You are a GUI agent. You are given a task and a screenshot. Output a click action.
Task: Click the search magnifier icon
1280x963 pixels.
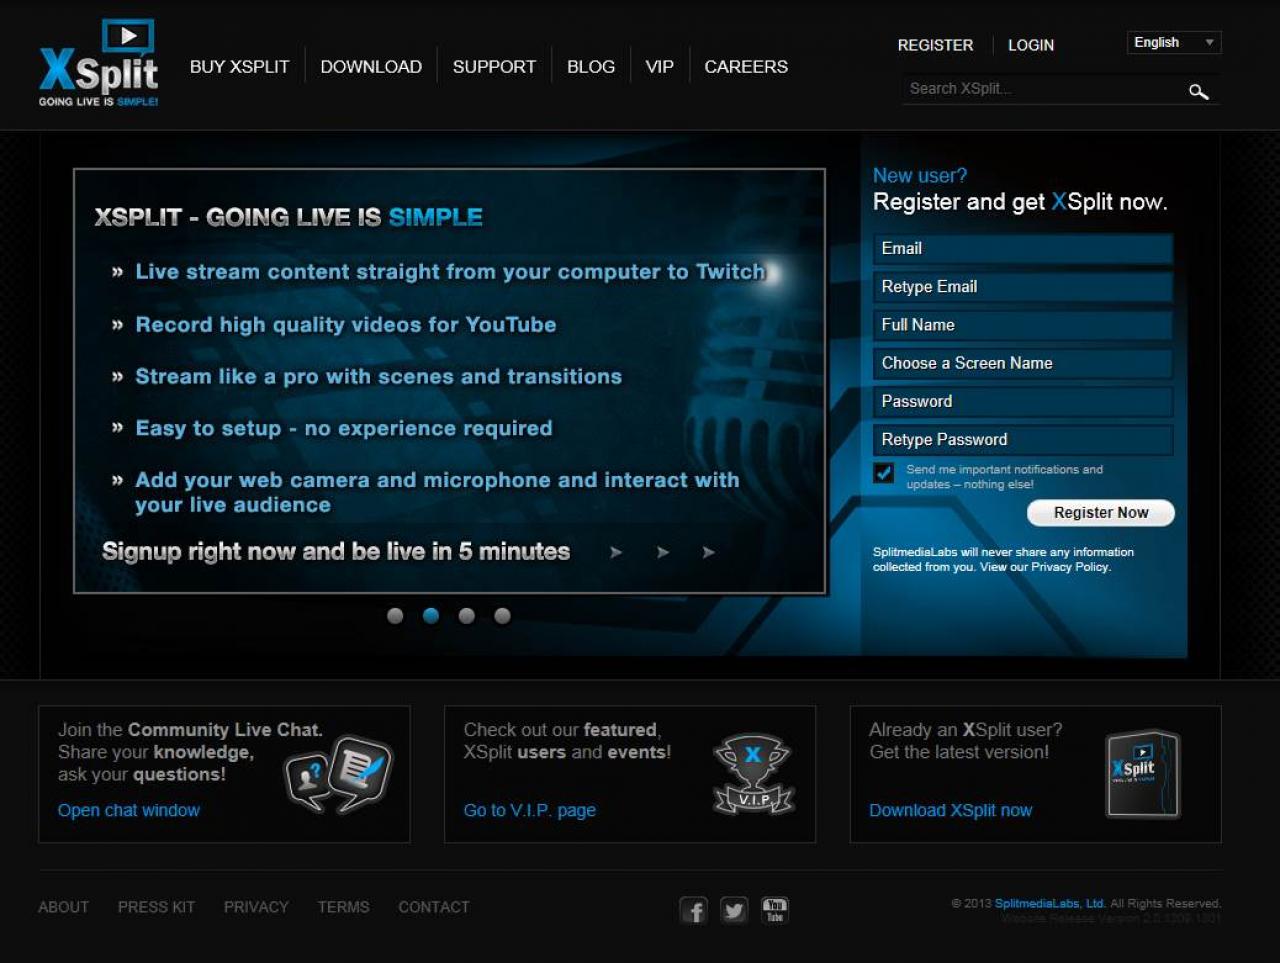pos(1198,92)
